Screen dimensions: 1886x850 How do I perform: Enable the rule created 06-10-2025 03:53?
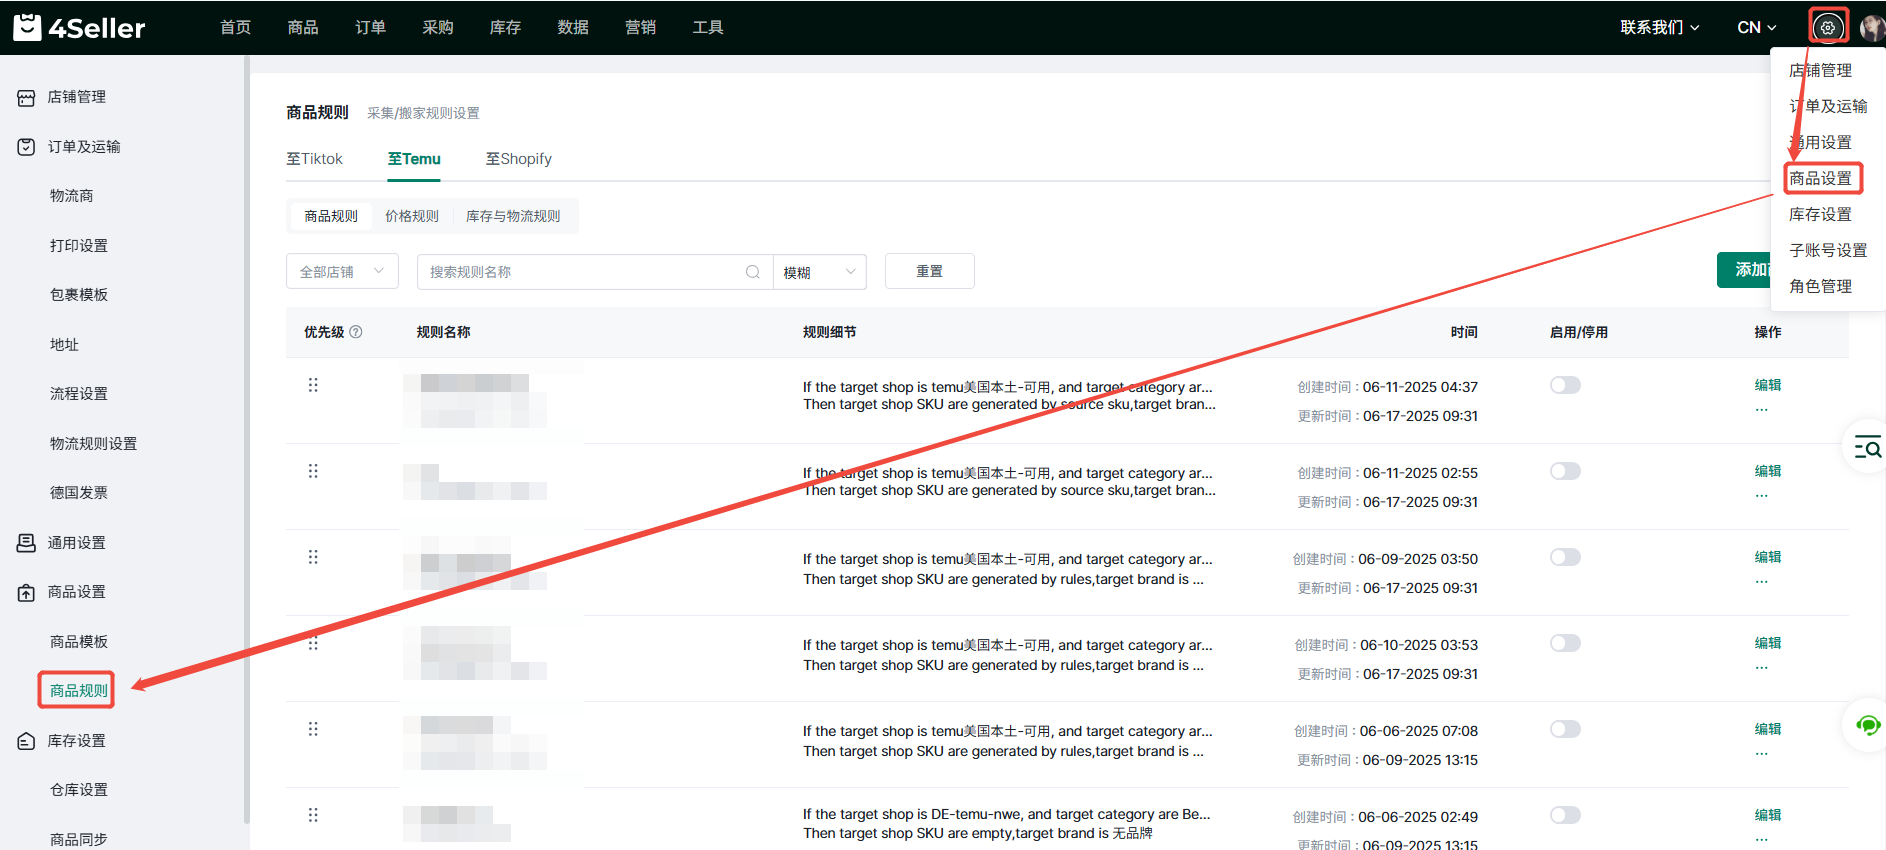click(x=1565, y=643)
